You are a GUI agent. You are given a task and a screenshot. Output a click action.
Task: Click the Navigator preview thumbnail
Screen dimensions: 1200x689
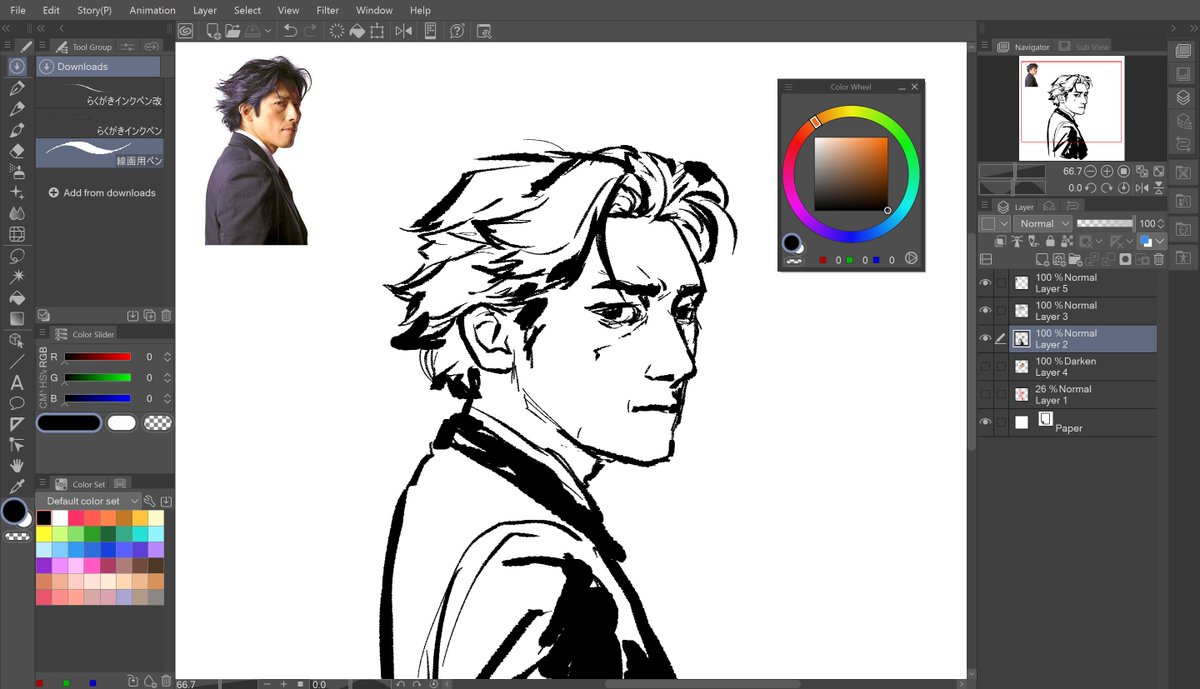[x=1071, y=108]
